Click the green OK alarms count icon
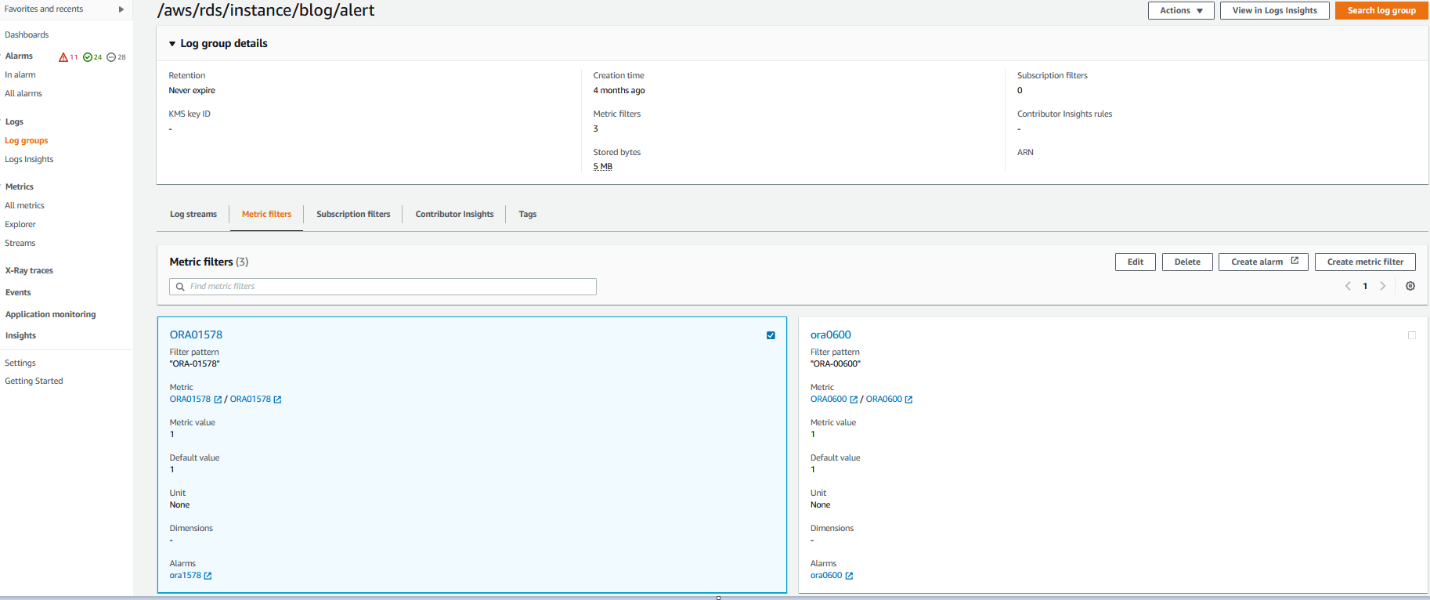1430x600 pixels. point(87,57)
